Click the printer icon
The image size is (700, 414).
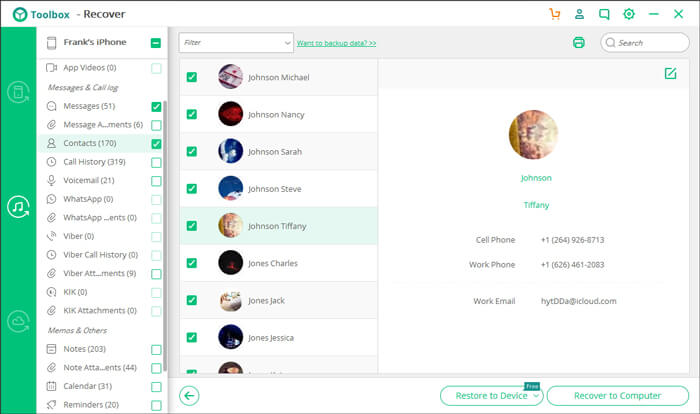point(579,42)
